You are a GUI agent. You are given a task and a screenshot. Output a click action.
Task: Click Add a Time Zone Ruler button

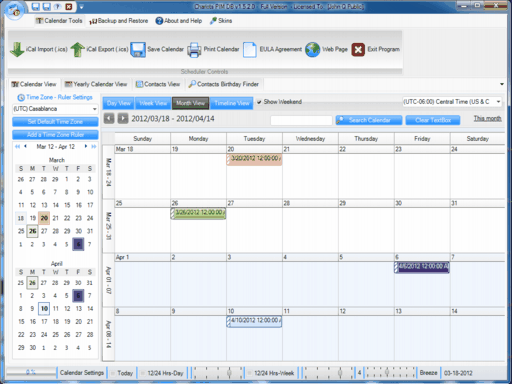55,135
